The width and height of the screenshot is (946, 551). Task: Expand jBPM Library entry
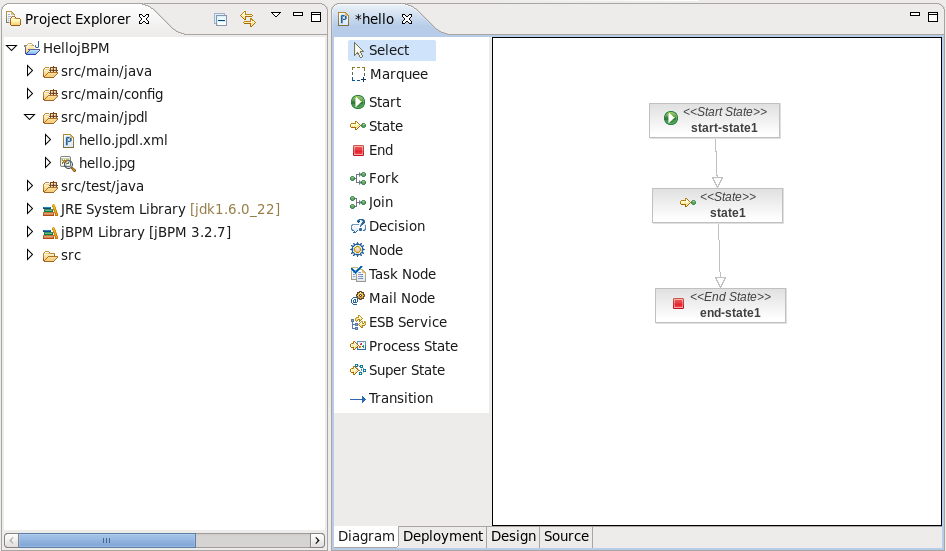[x=30, y=231]
